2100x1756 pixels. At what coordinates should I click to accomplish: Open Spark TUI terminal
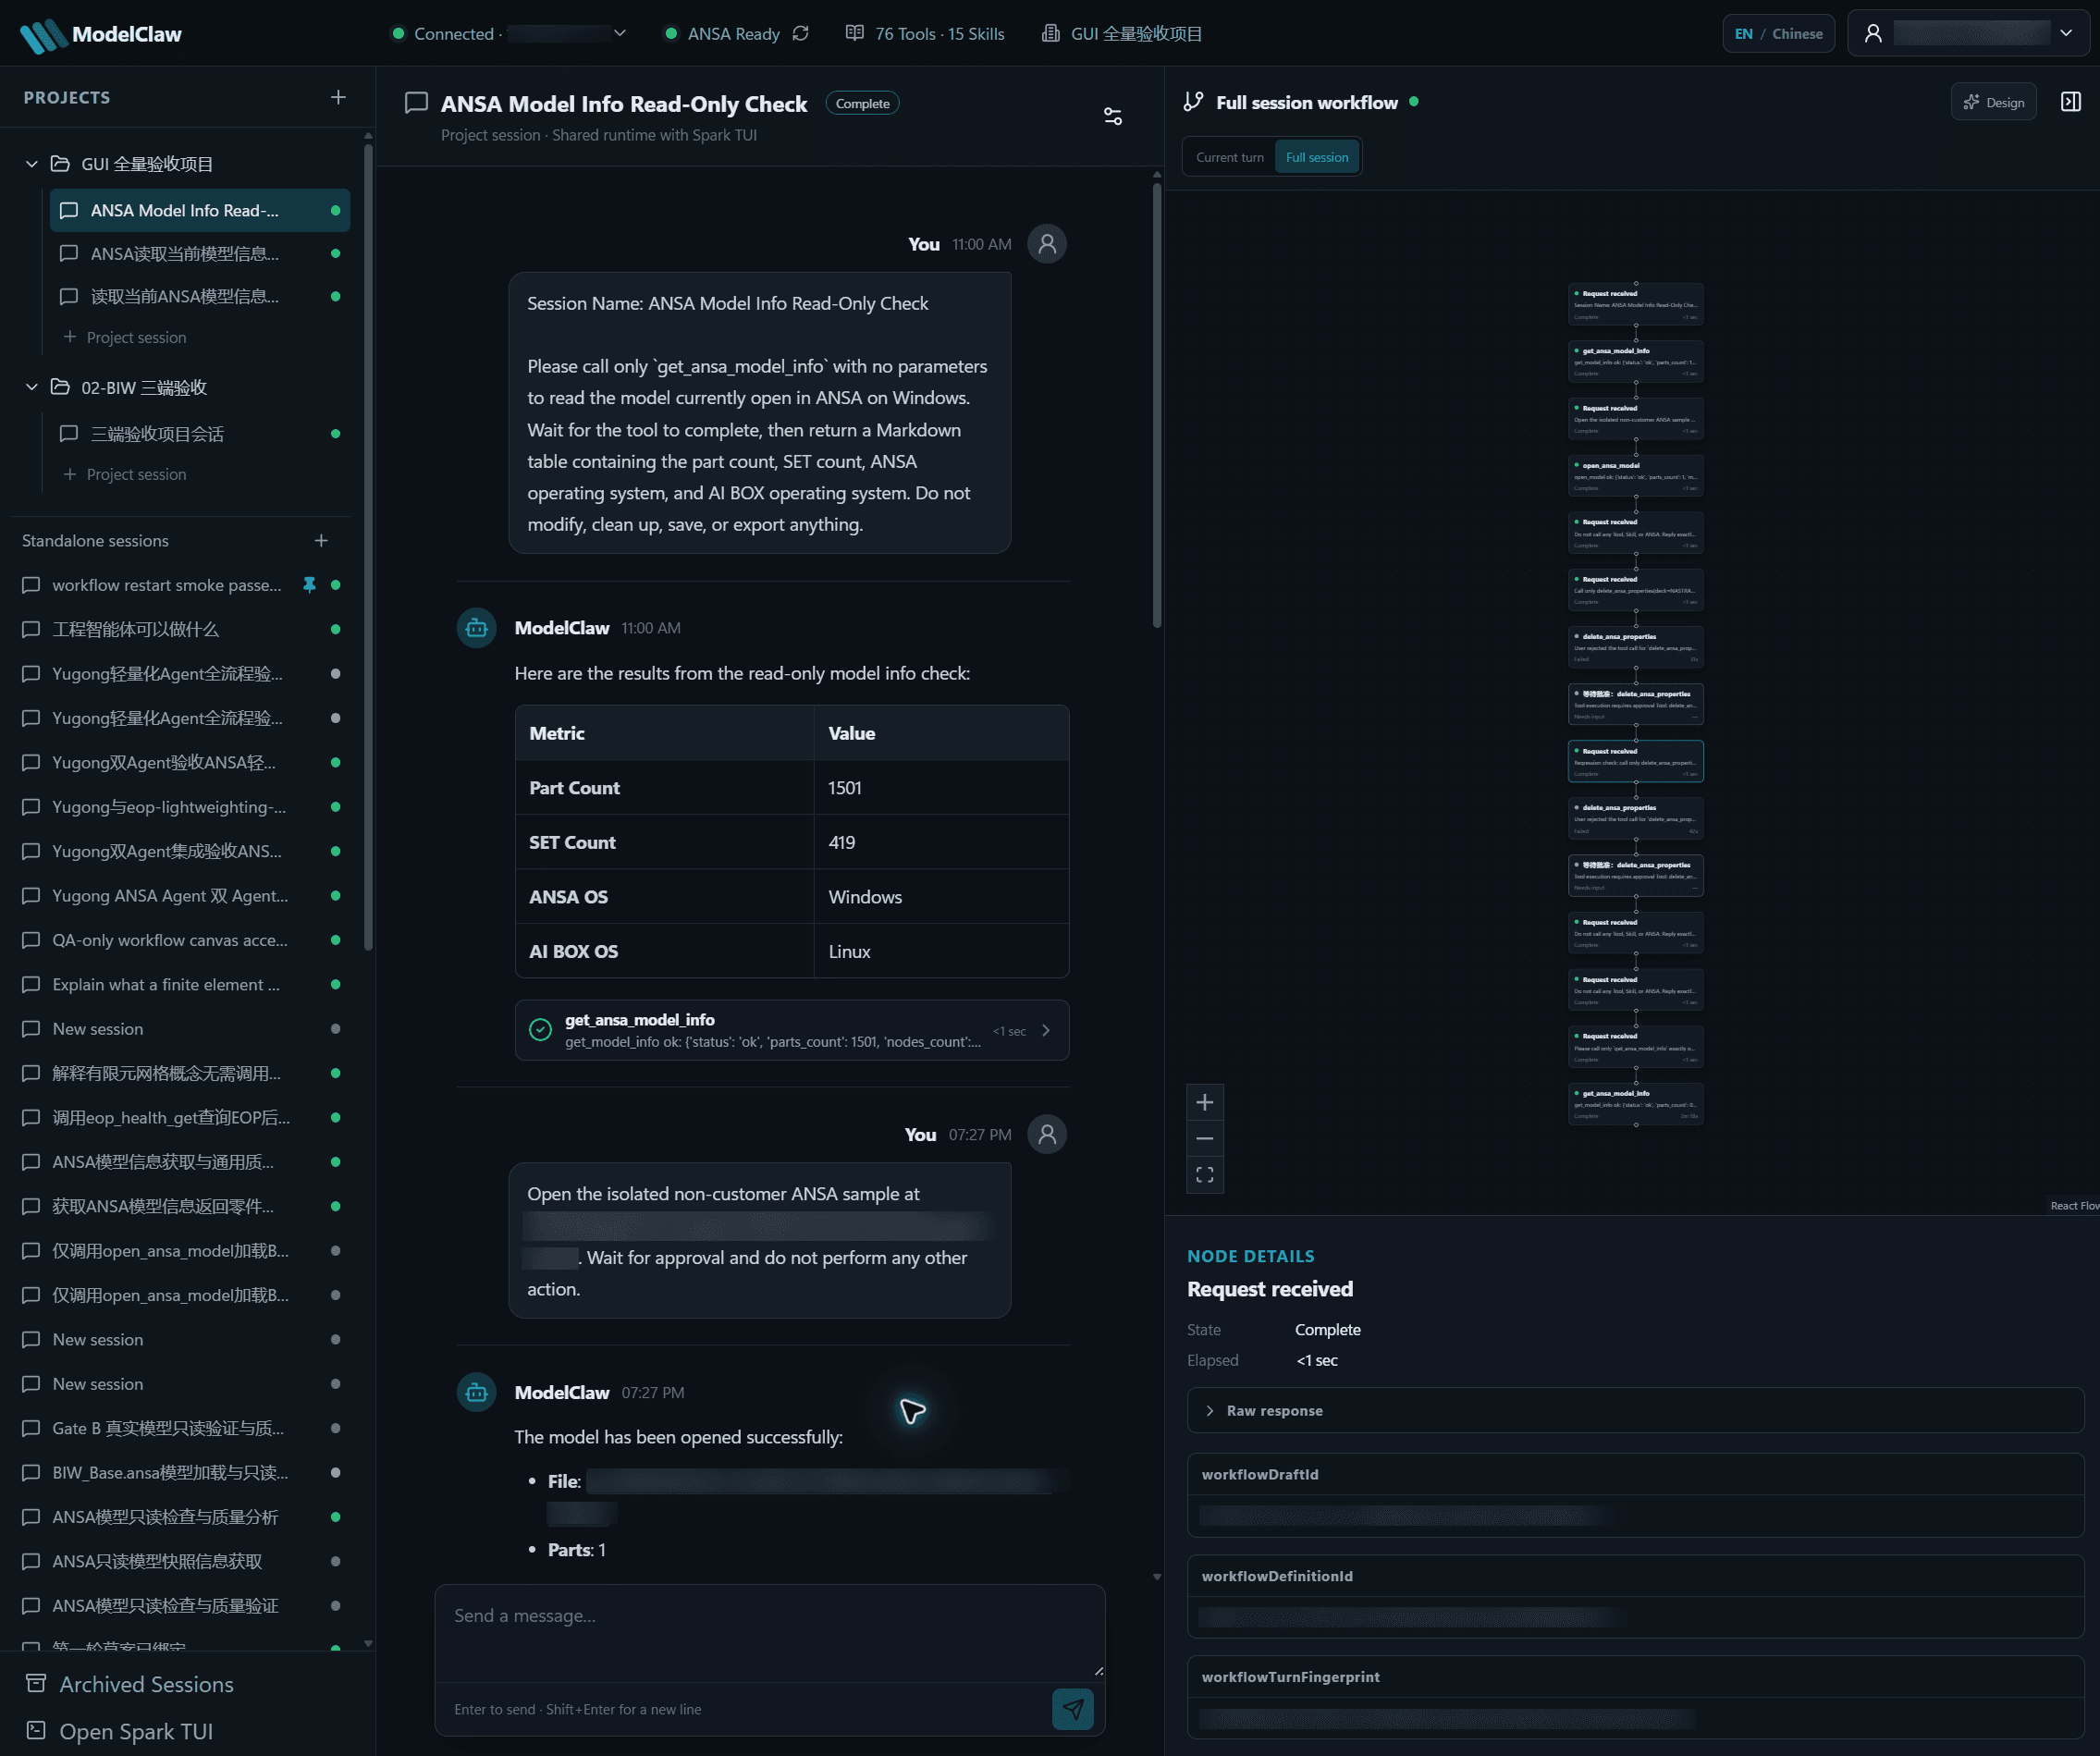(x=119, y=1731)
